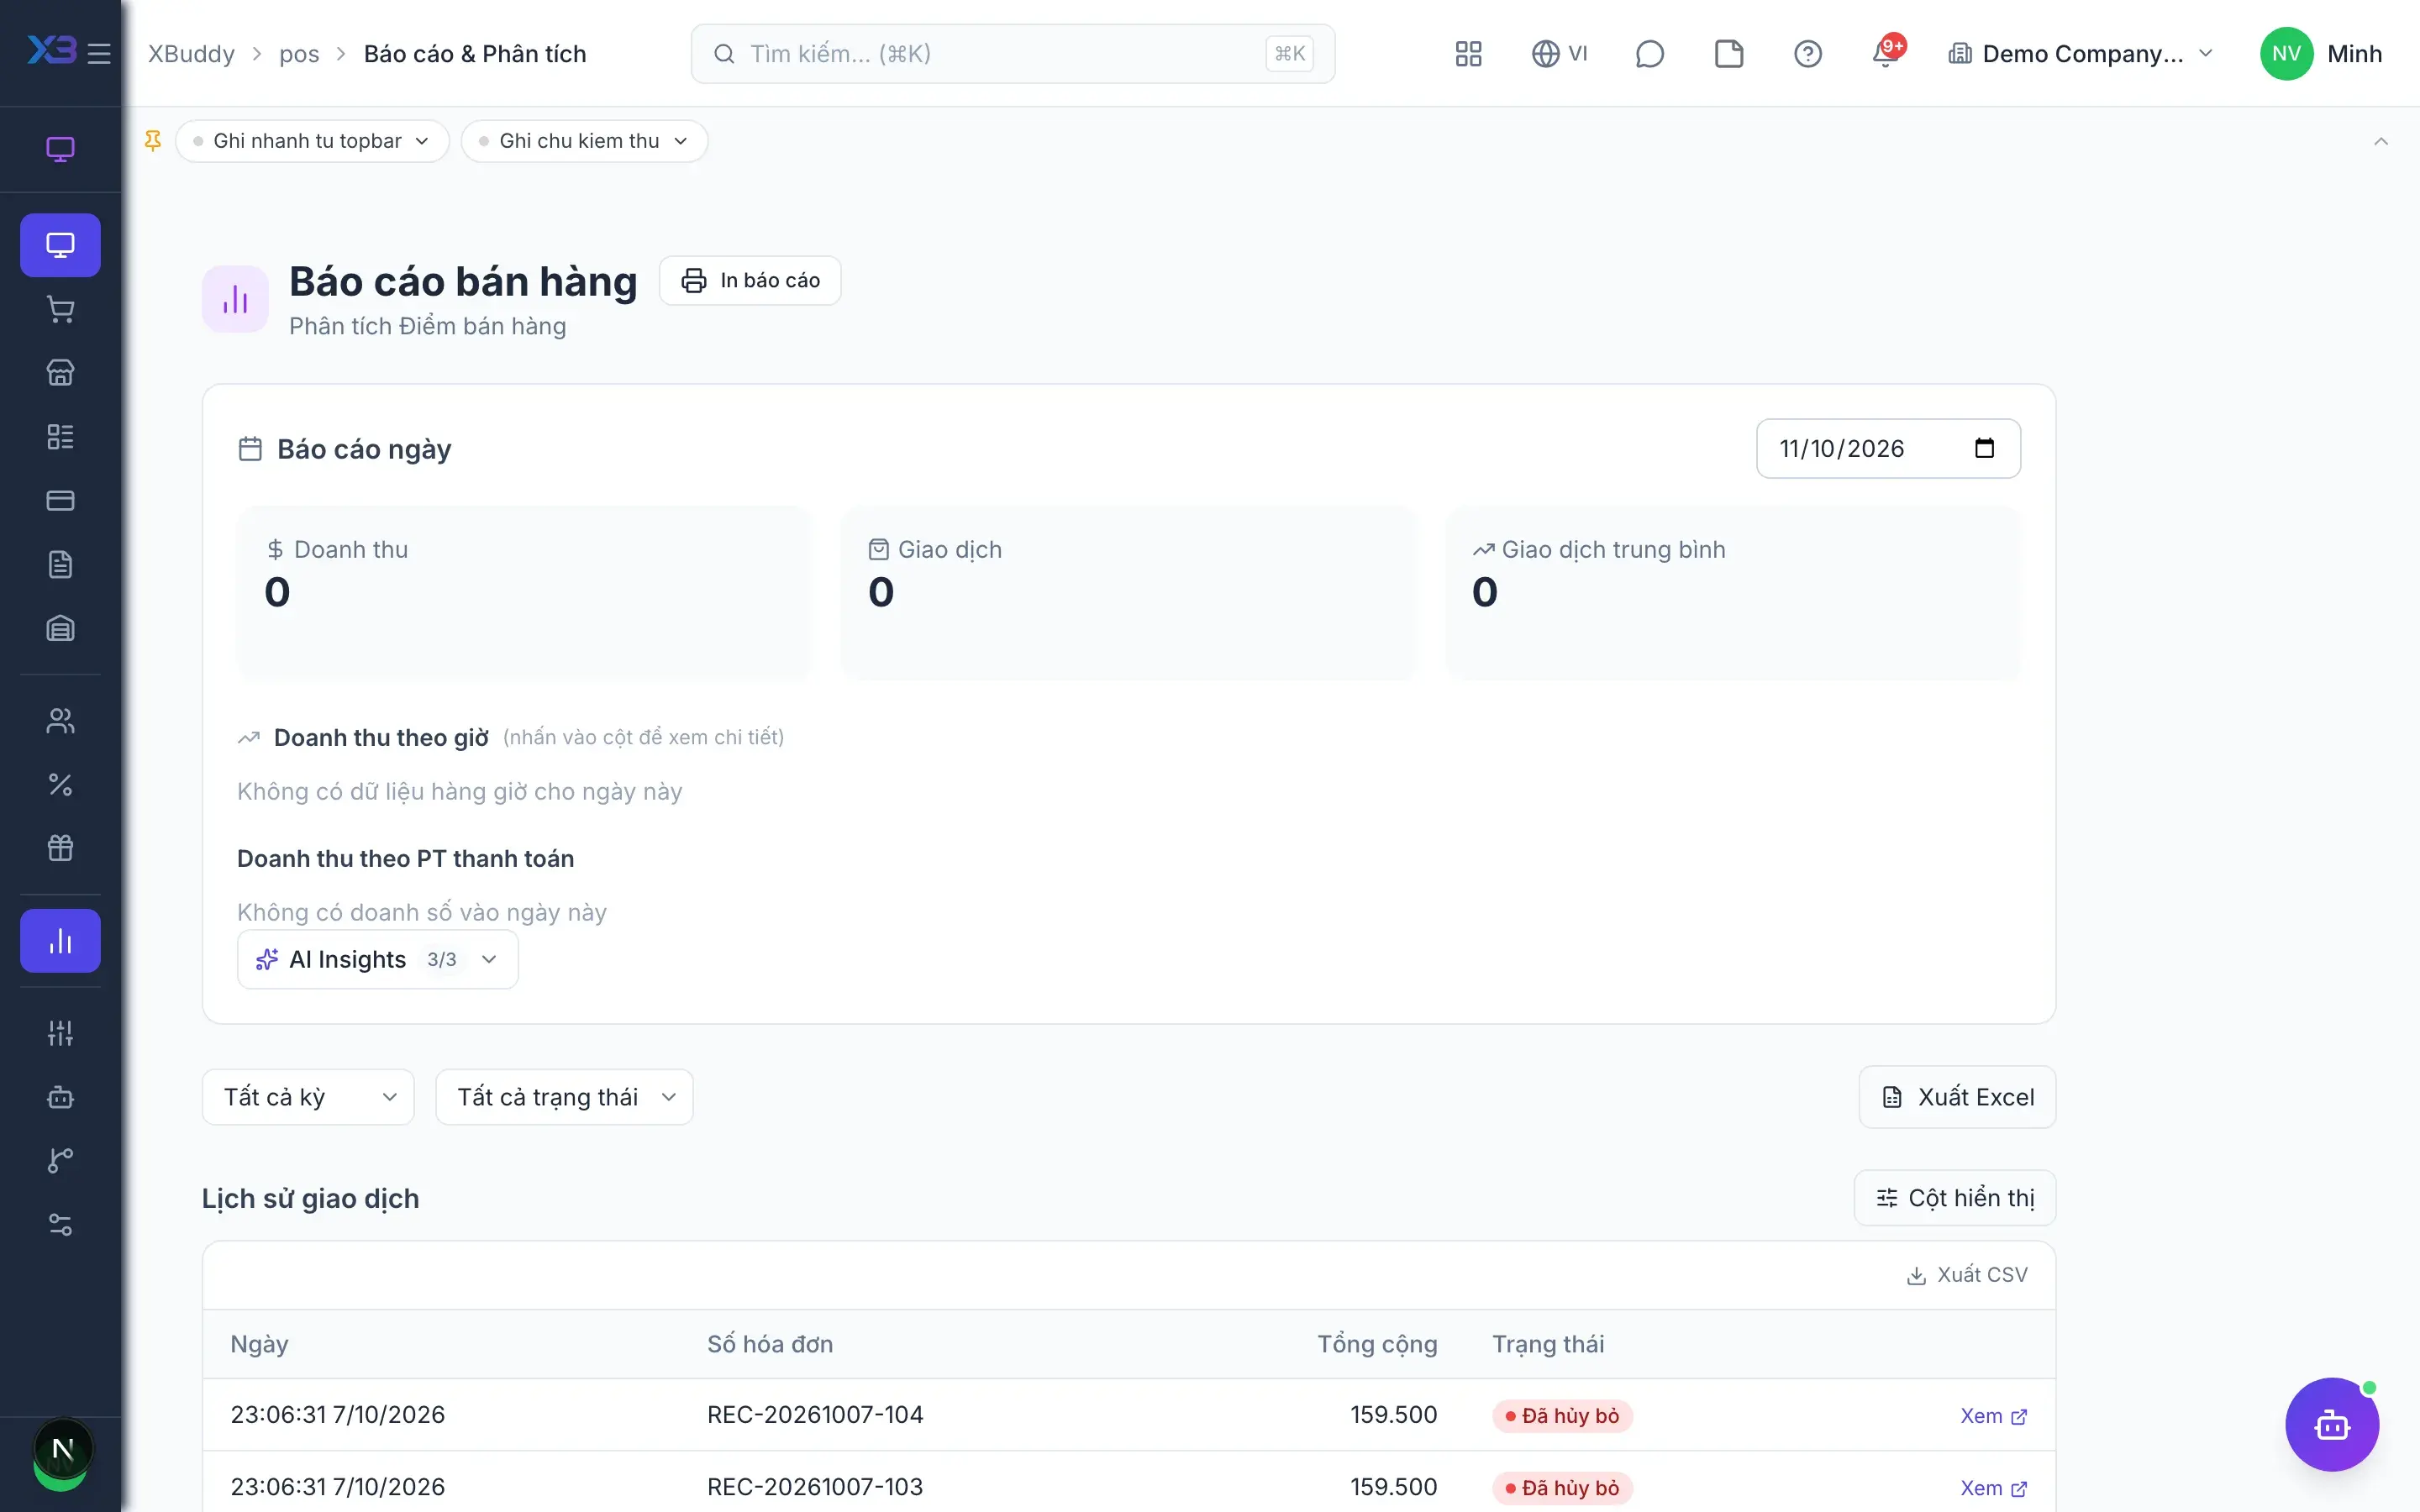This screenshot has height=1512, width=2420.
Task: View receipt REC-20261007-103 via Xem
Action: [x=1994, y=1488]
